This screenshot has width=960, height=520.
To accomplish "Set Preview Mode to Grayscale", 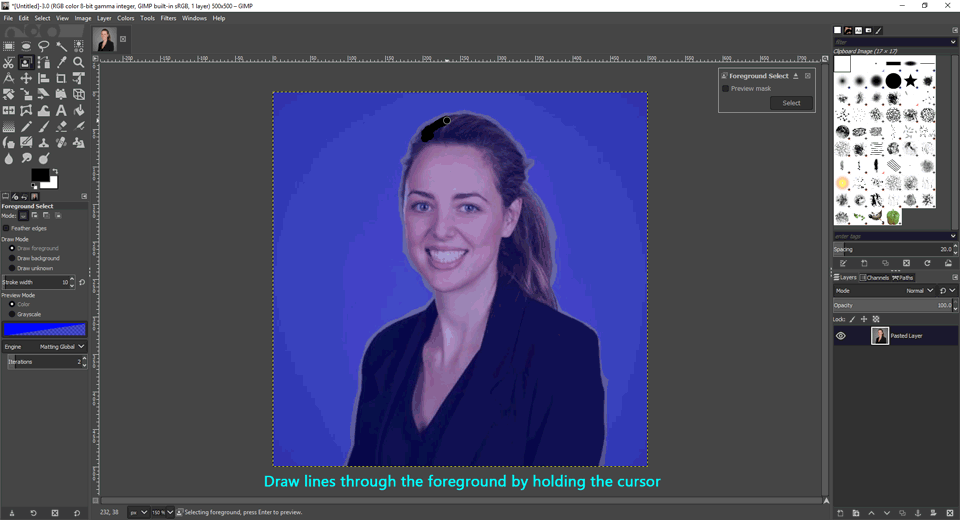I will pos(12,314).
